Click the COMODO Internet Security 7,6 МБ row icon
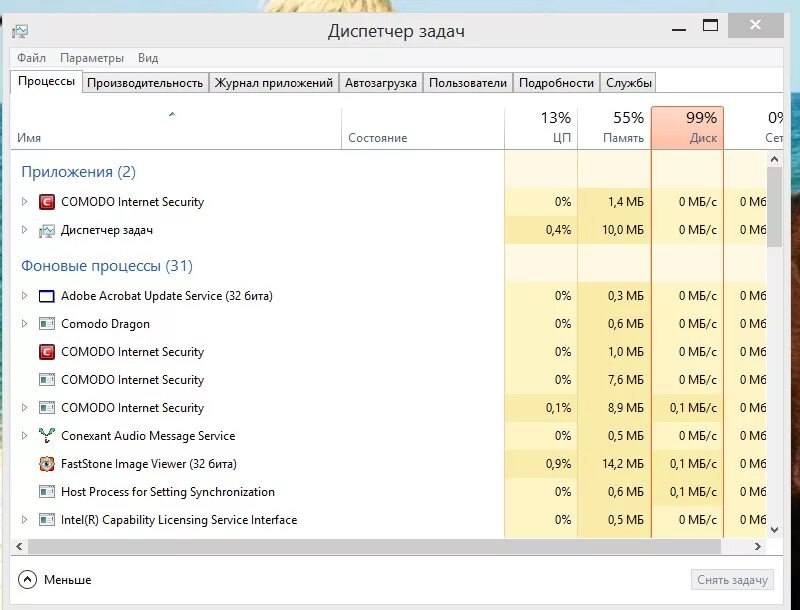The height and width of the screenshot is (610, 800). click(47, 380)
